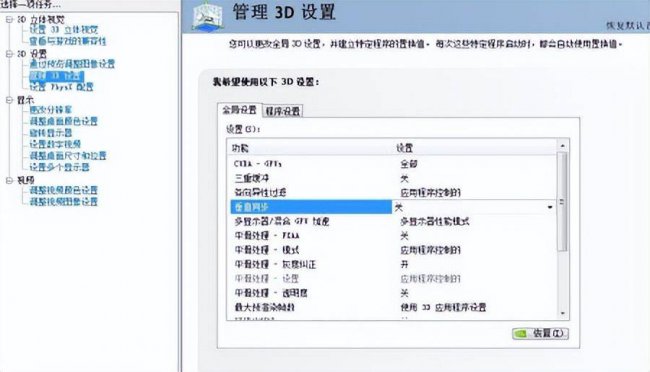
Task: Open 查看与游戏的兼容性 in the task tree
Action: point(68,41)
